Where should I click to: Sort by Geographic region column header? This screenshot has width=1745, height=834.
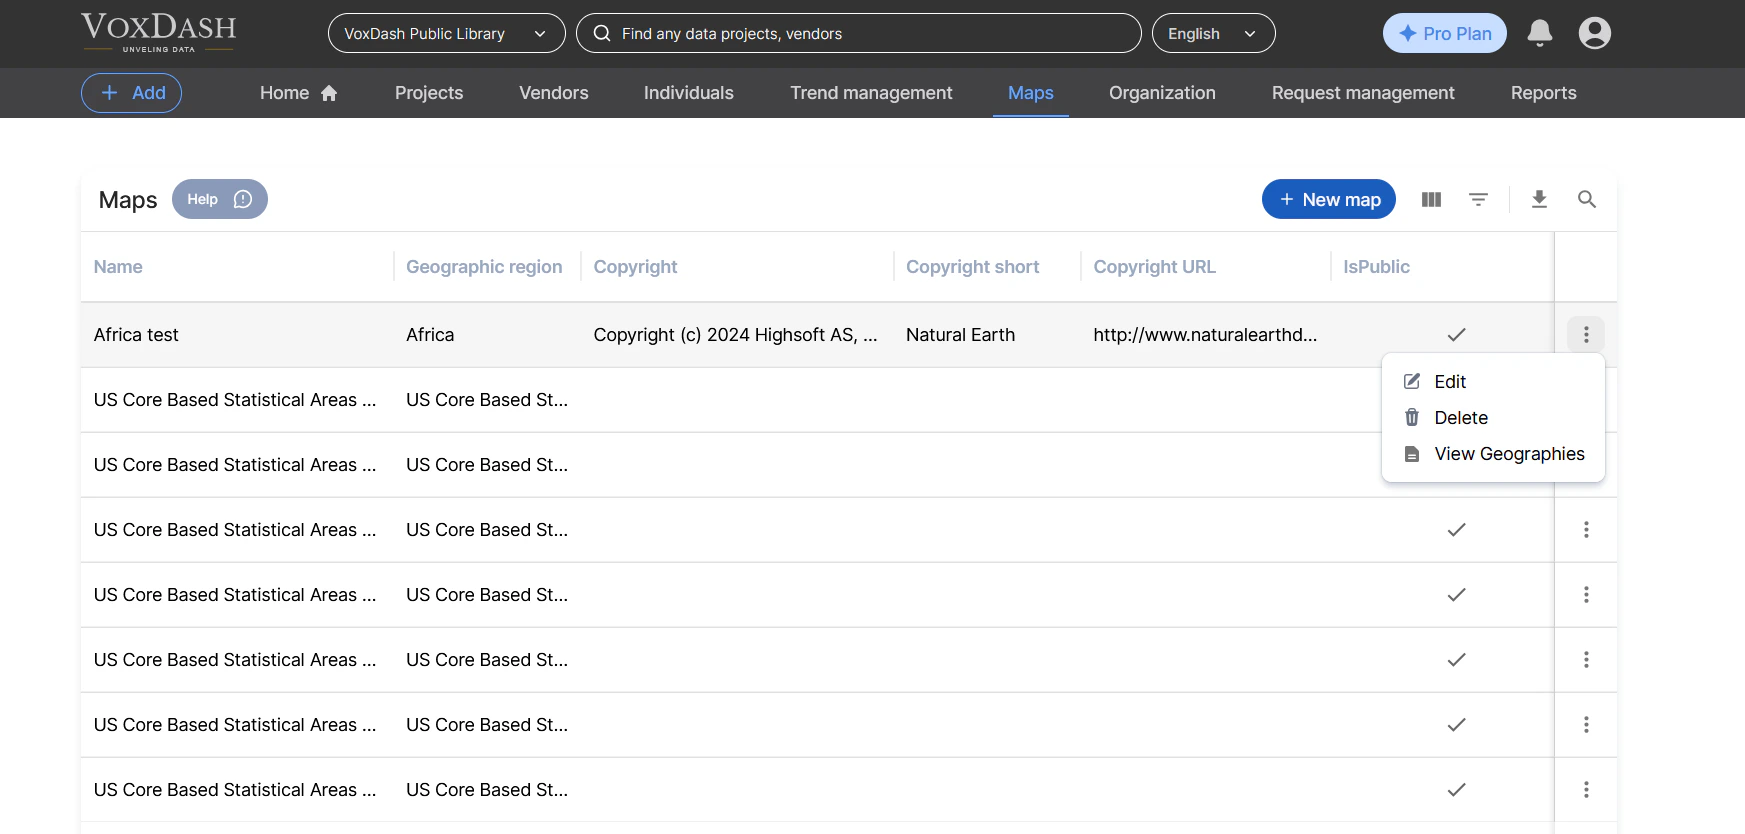pos(484,267)
